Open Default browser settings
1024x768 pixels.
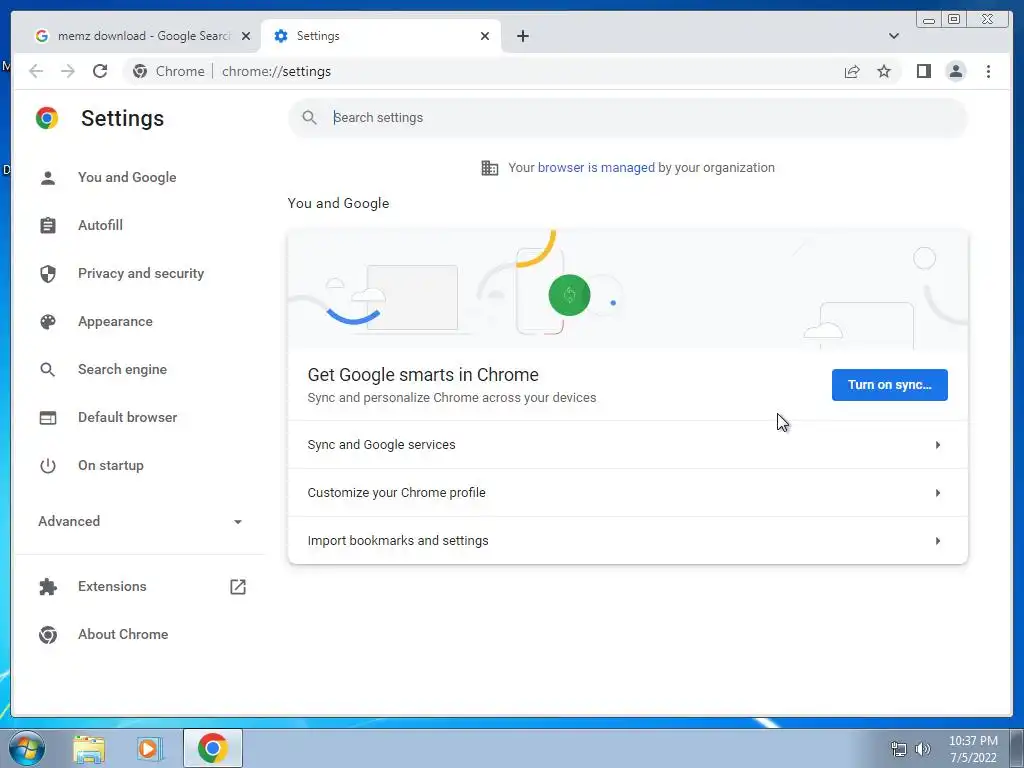tap(127, 417)
